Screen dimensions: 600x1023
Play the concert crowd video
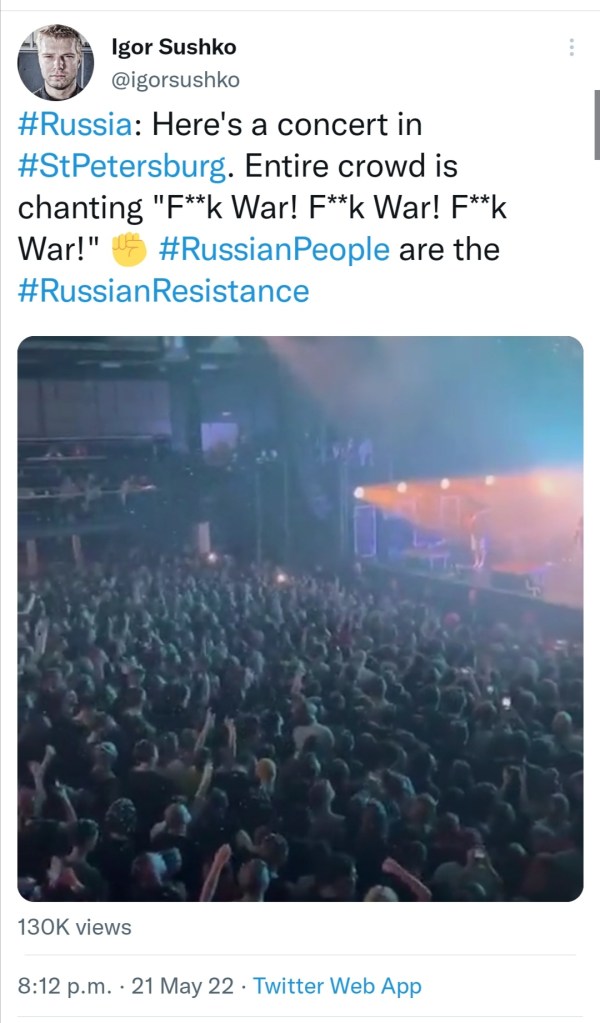300,618
